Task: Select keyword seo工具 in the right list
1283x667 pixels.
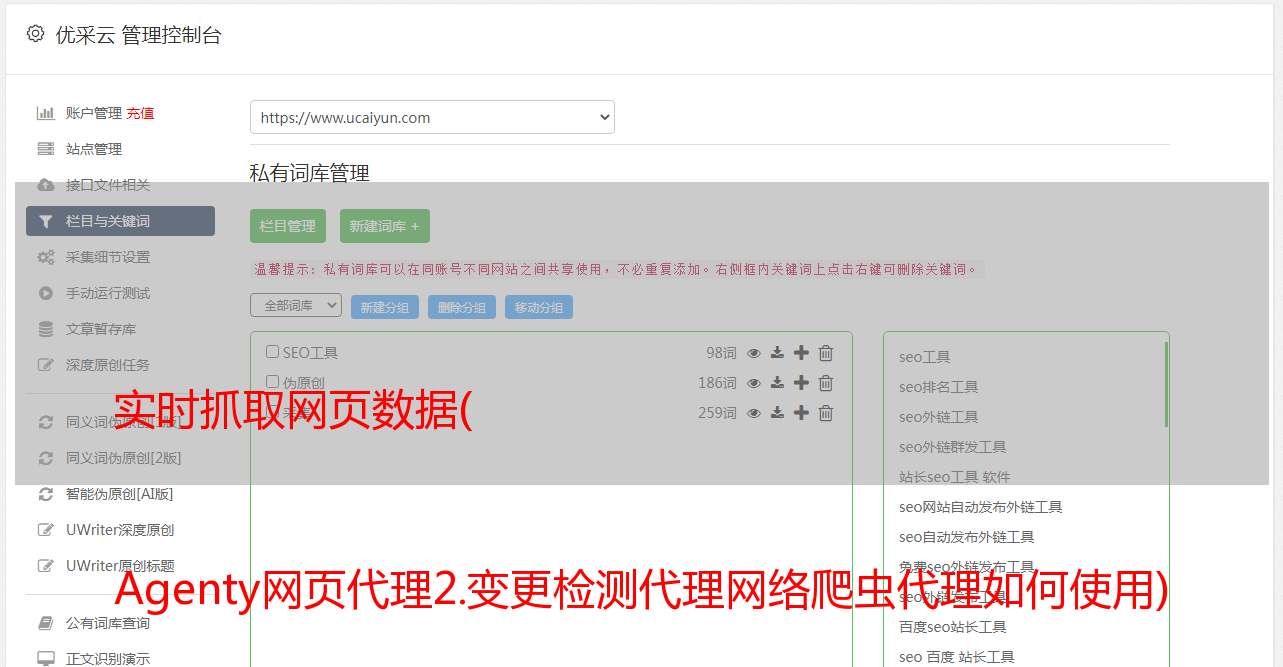Action: tap(925, 357)
